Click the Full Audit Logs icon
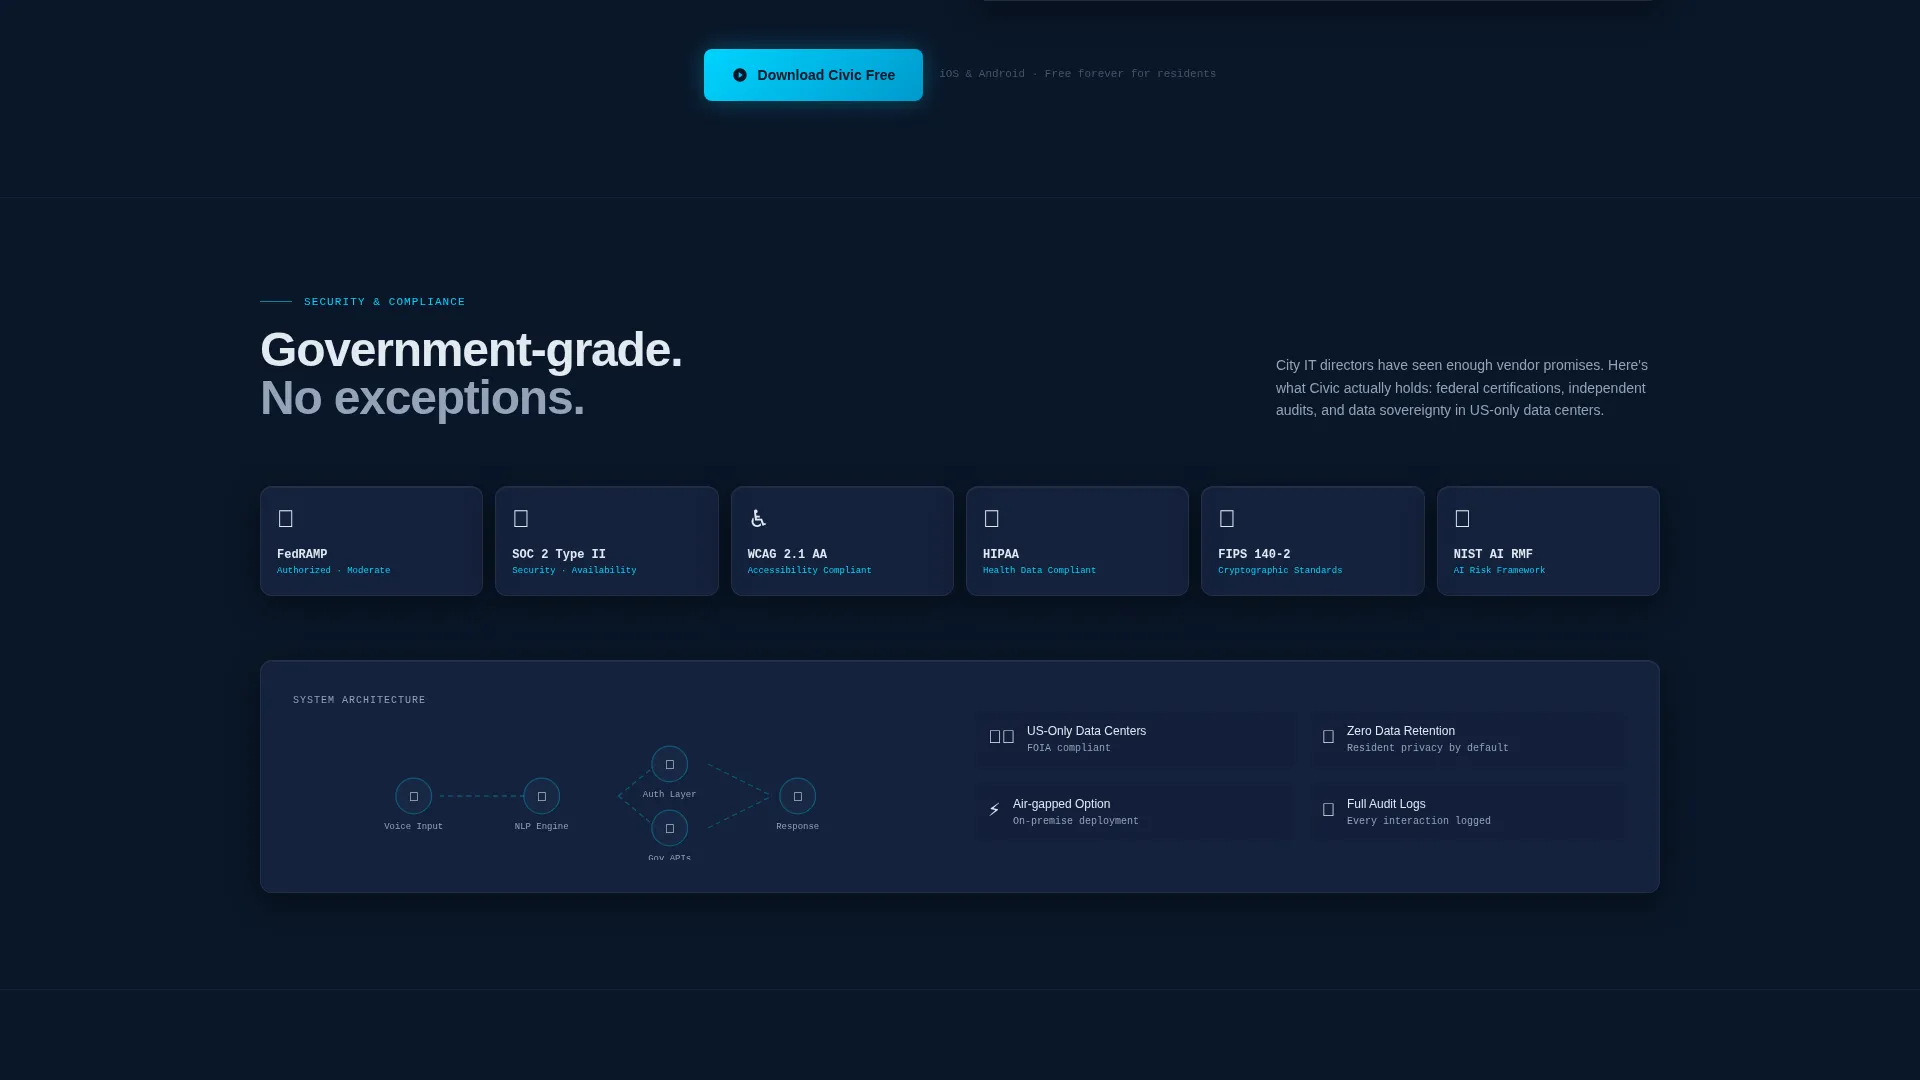The height and width of the screenshot is (1080, 1920). [x=1328, y=810]
